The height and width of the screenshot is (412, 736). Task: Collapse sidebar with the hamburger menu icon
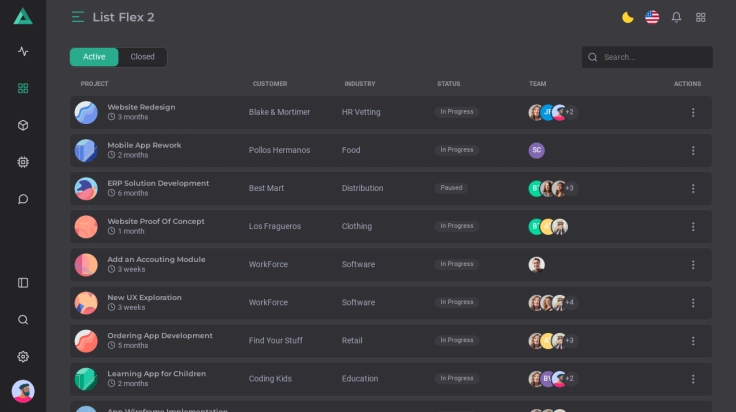coord(78,17)
